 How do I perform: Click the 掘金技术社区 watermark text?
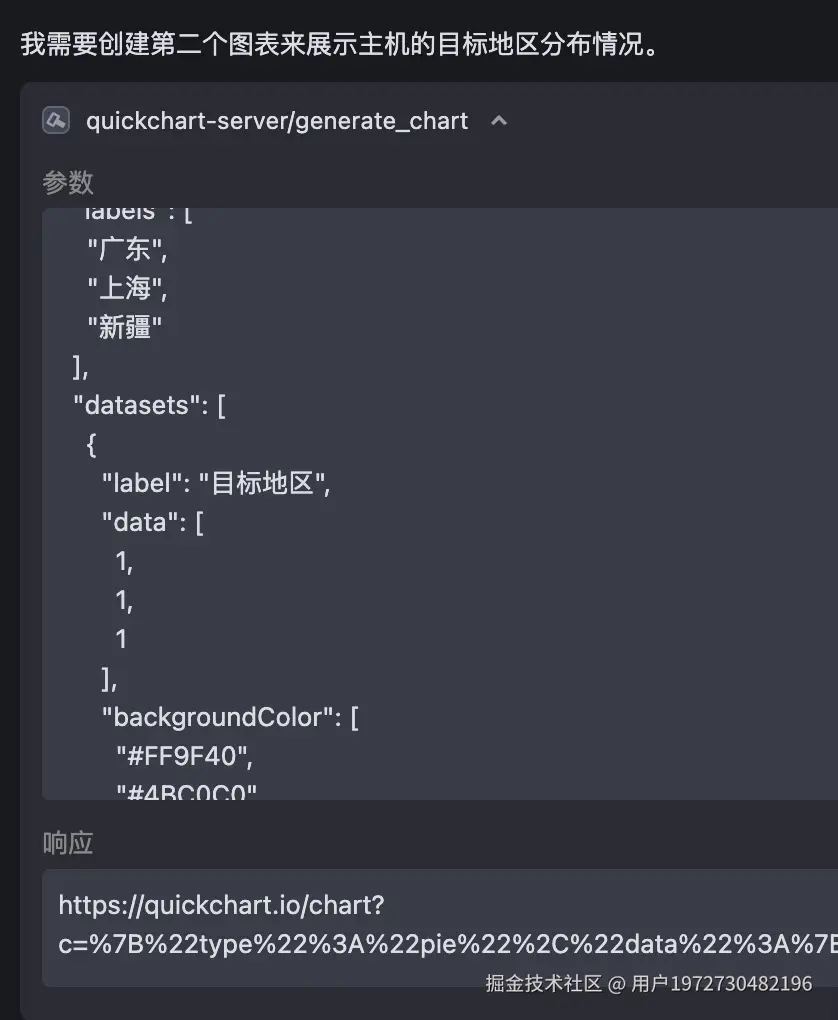[544, 983]
